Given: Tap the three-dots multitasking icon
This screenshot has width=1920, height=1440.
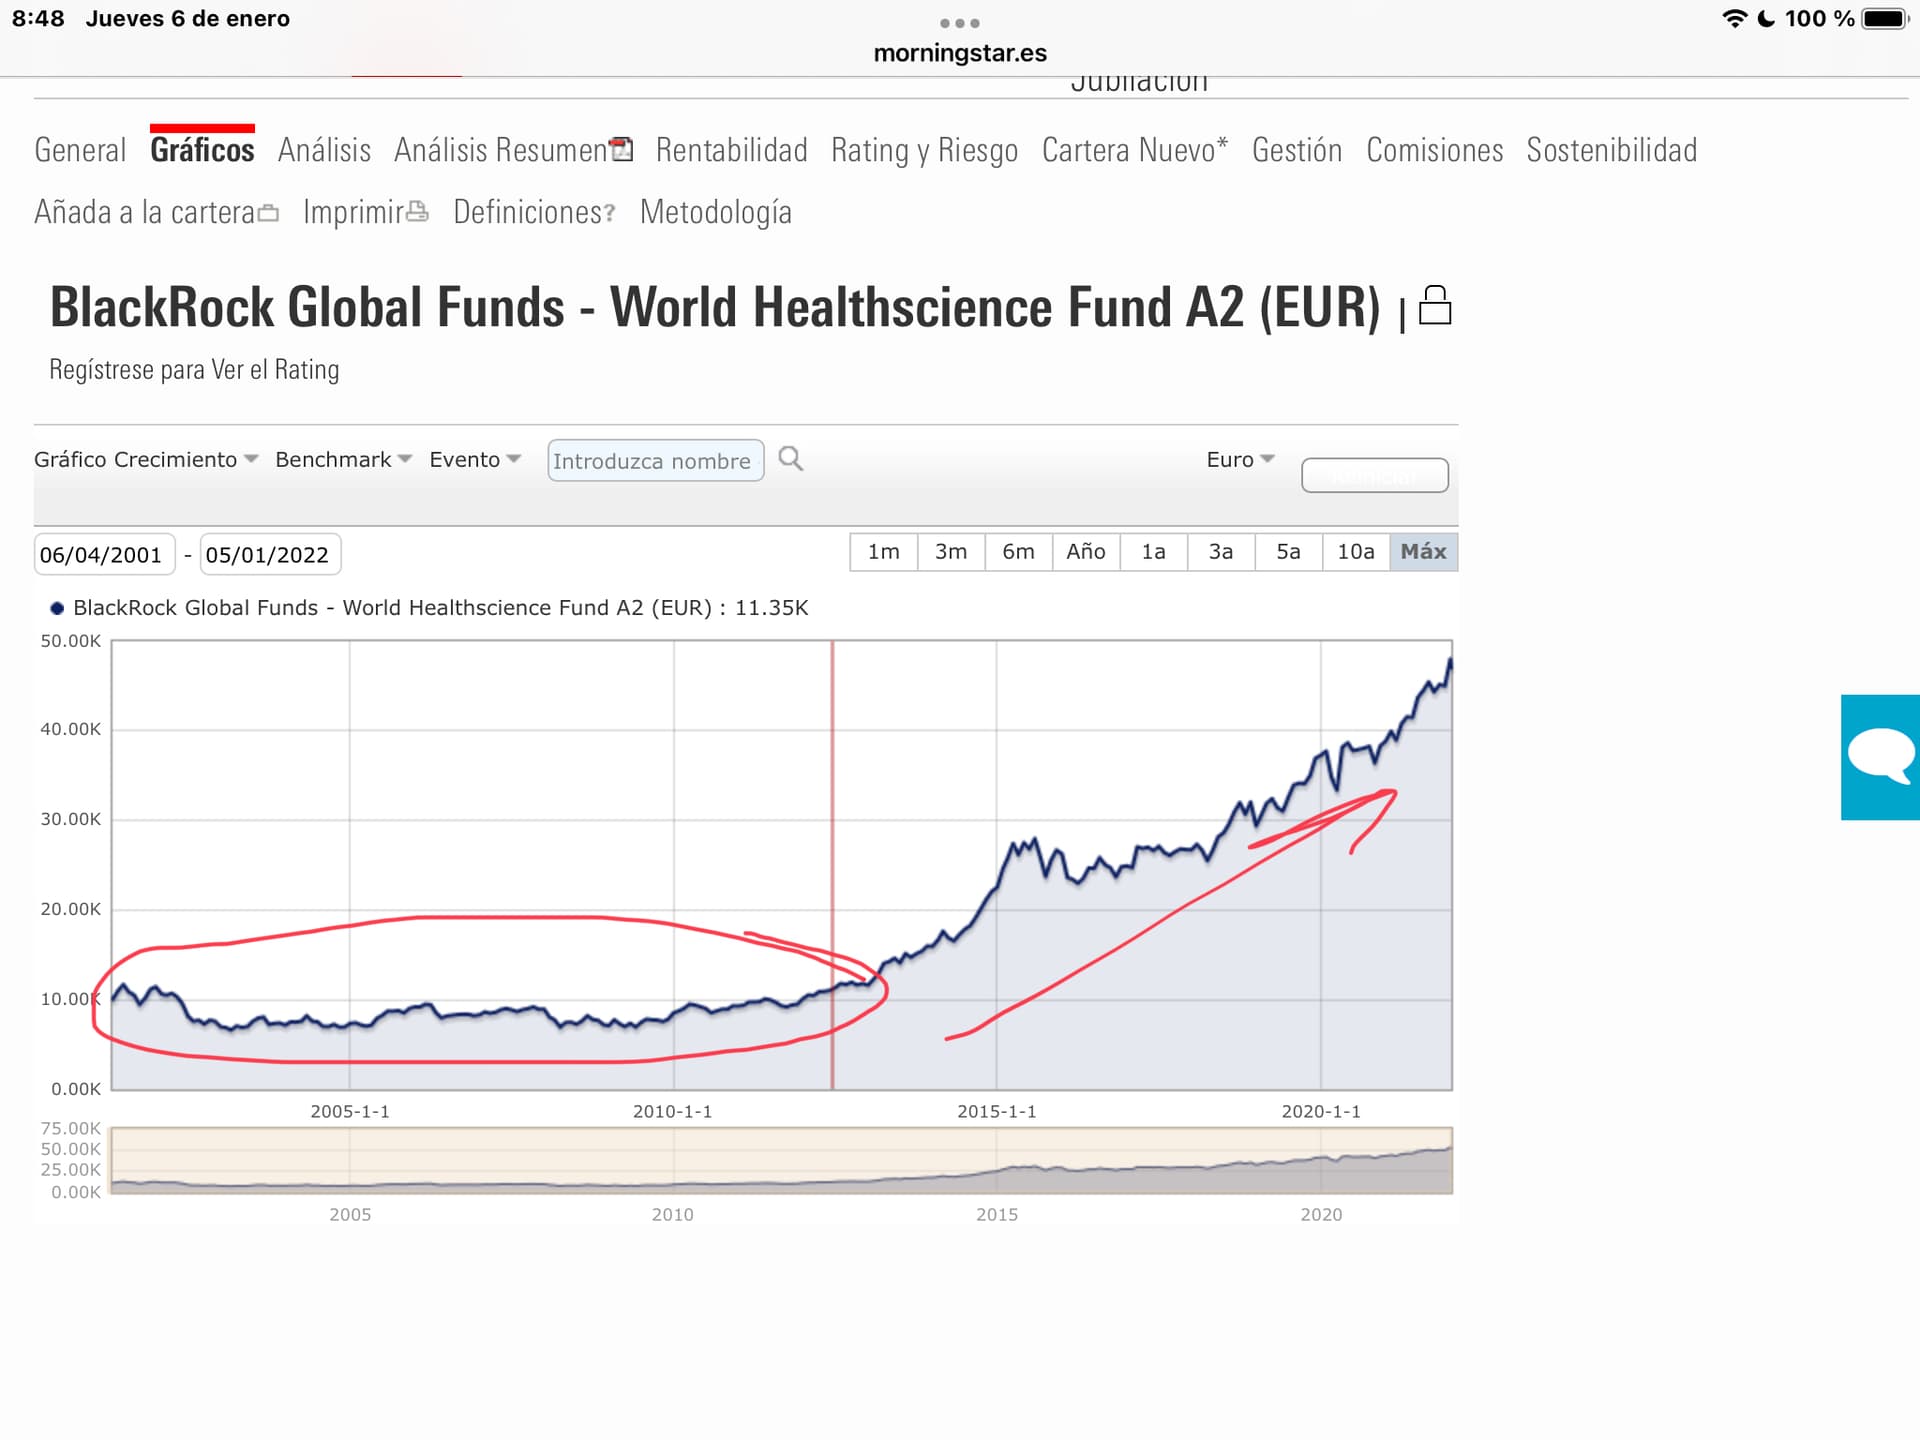Looking at the screenshot, I should tap(960, 23).
